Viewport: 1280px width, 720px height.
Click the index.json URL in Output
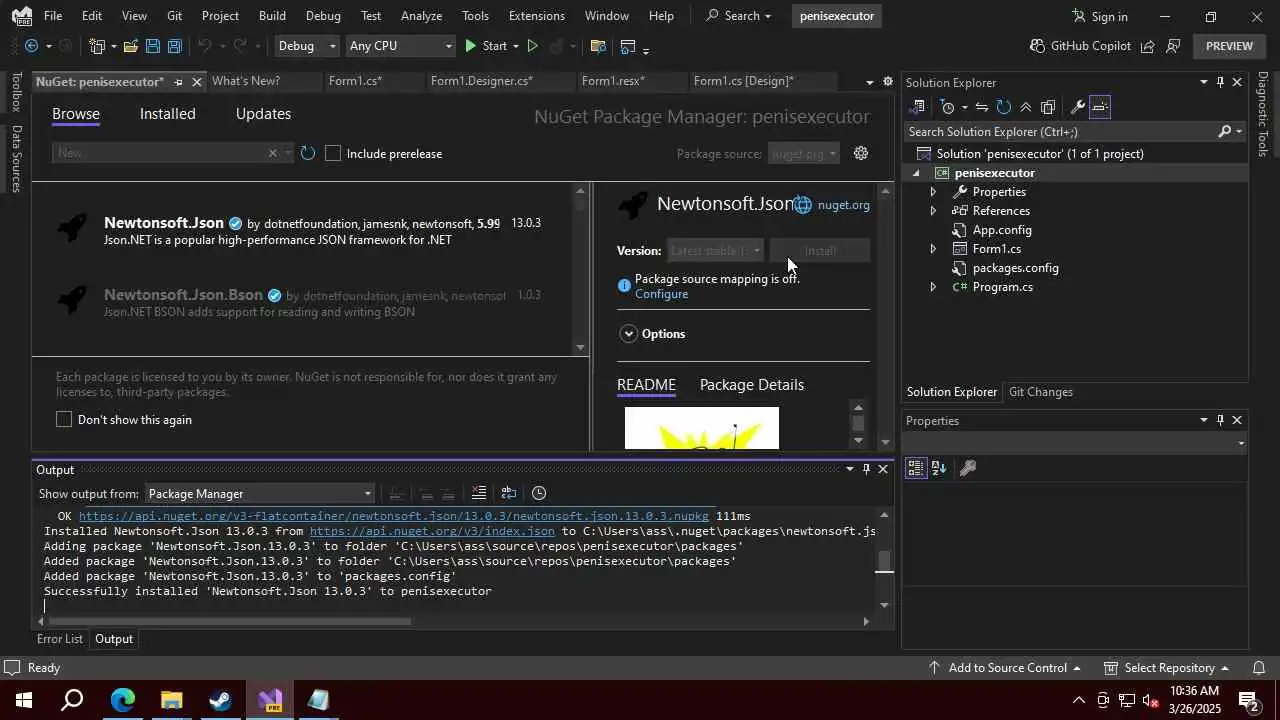pos(432,532)
